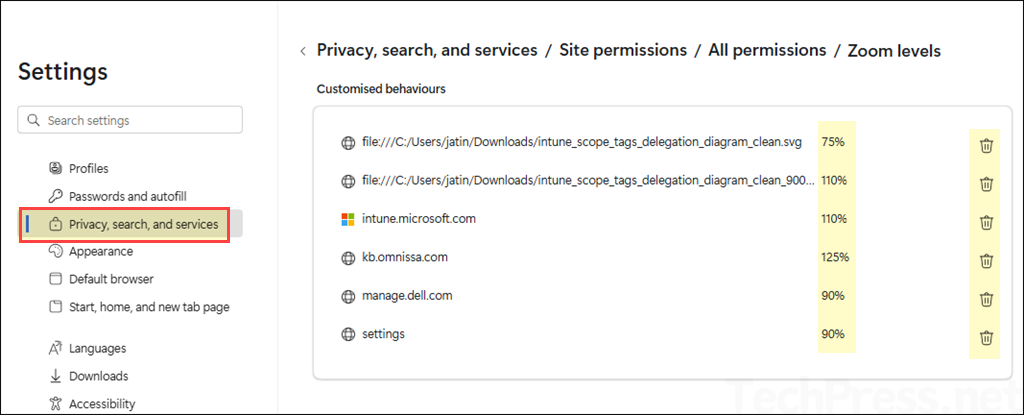Open Appearance settings
Viewport: 1024px width, 415px height.
(101, 252)
